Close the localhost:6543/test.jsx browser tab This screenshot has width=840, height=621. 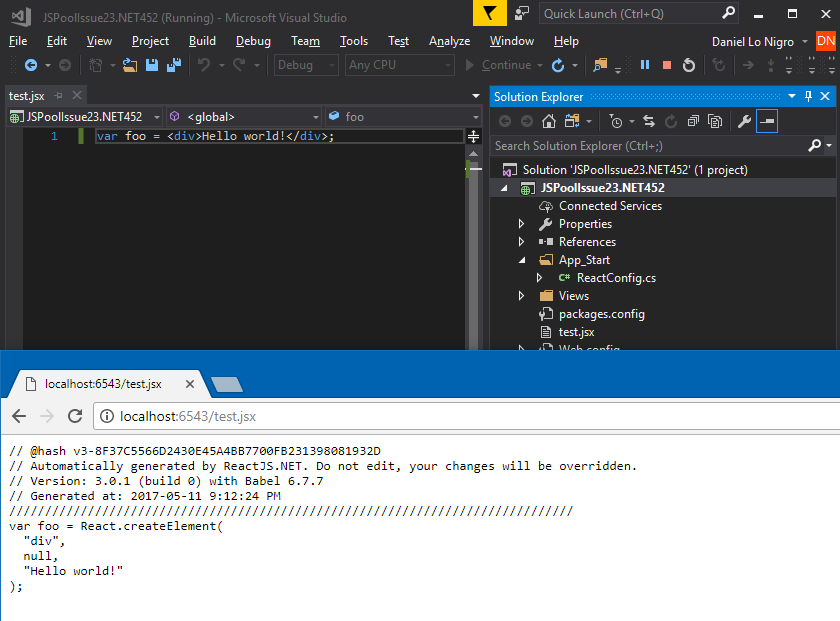(x=190, y=384)
